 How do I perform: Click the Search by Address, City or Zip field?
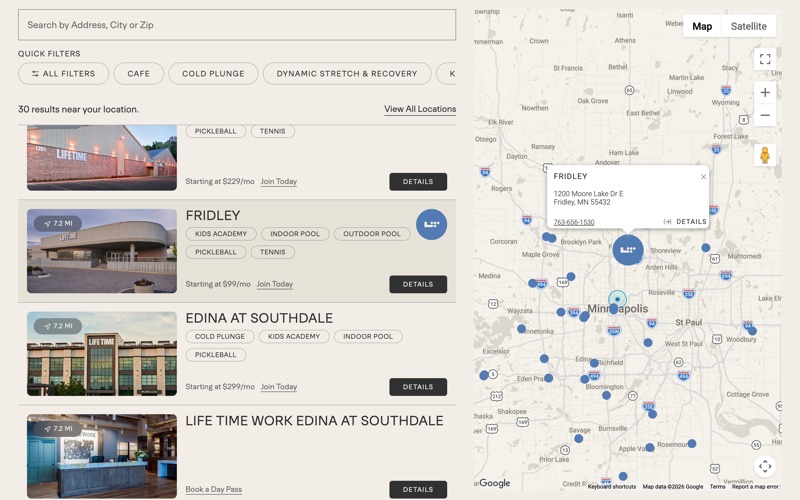237,24
